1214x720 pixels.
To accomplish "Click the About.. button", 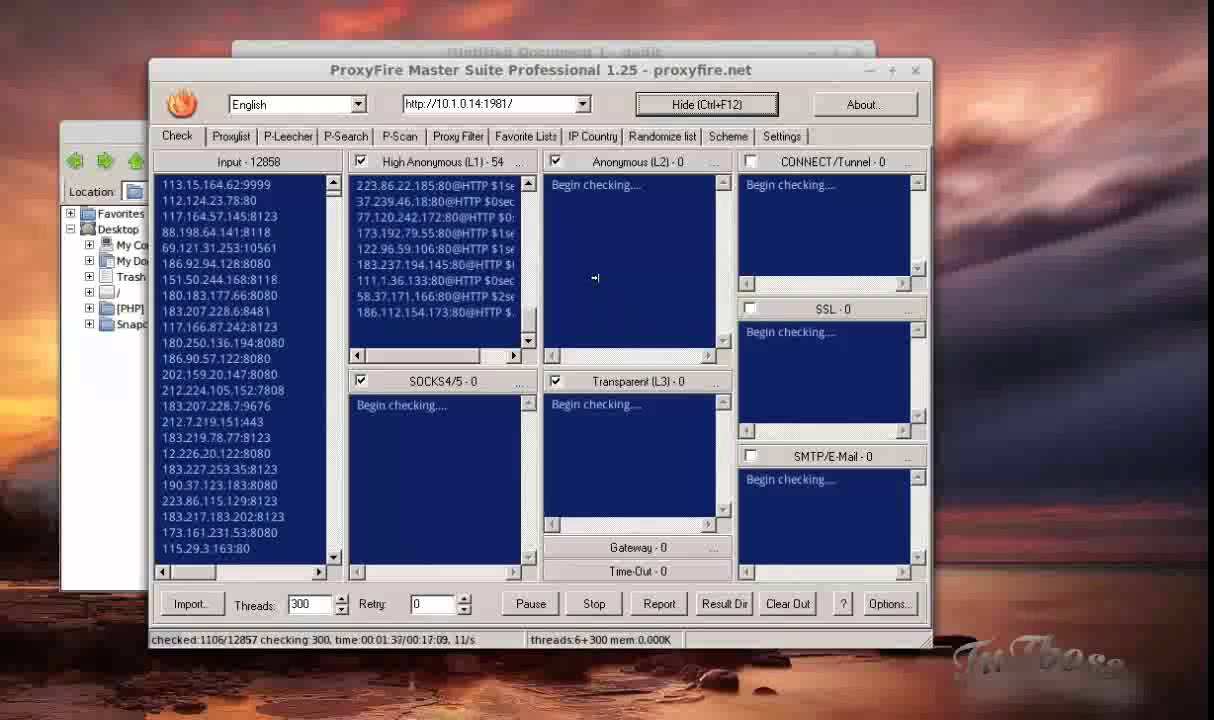I will 863,104.
